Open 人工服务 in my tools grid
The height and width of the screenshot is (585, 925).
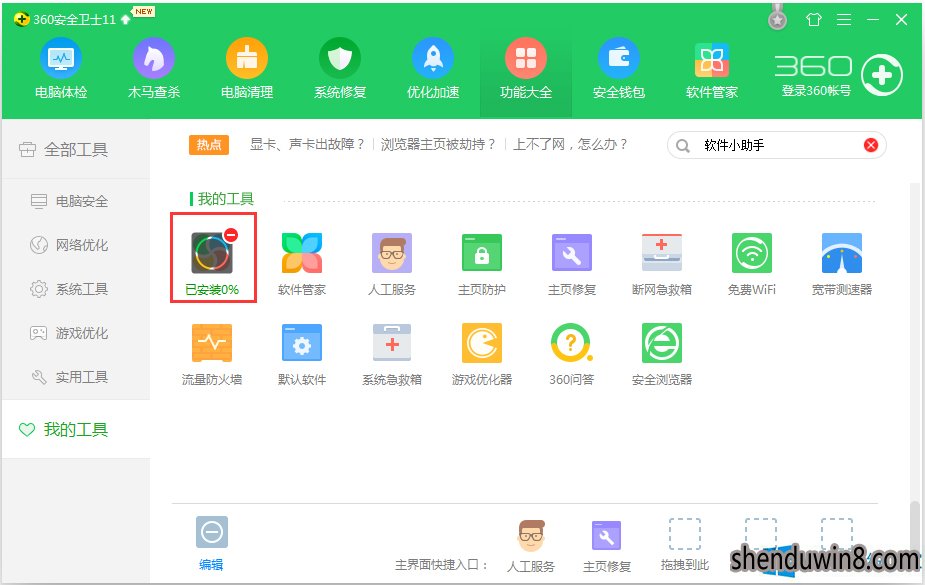[x=392, y=264]
